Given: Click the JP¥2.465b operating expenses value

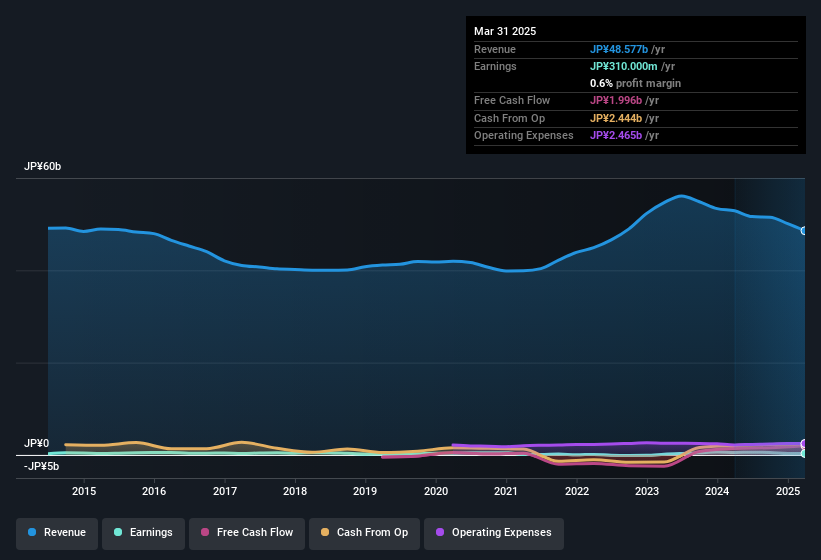Looking at the screenshot, I should tap(616, 136).
